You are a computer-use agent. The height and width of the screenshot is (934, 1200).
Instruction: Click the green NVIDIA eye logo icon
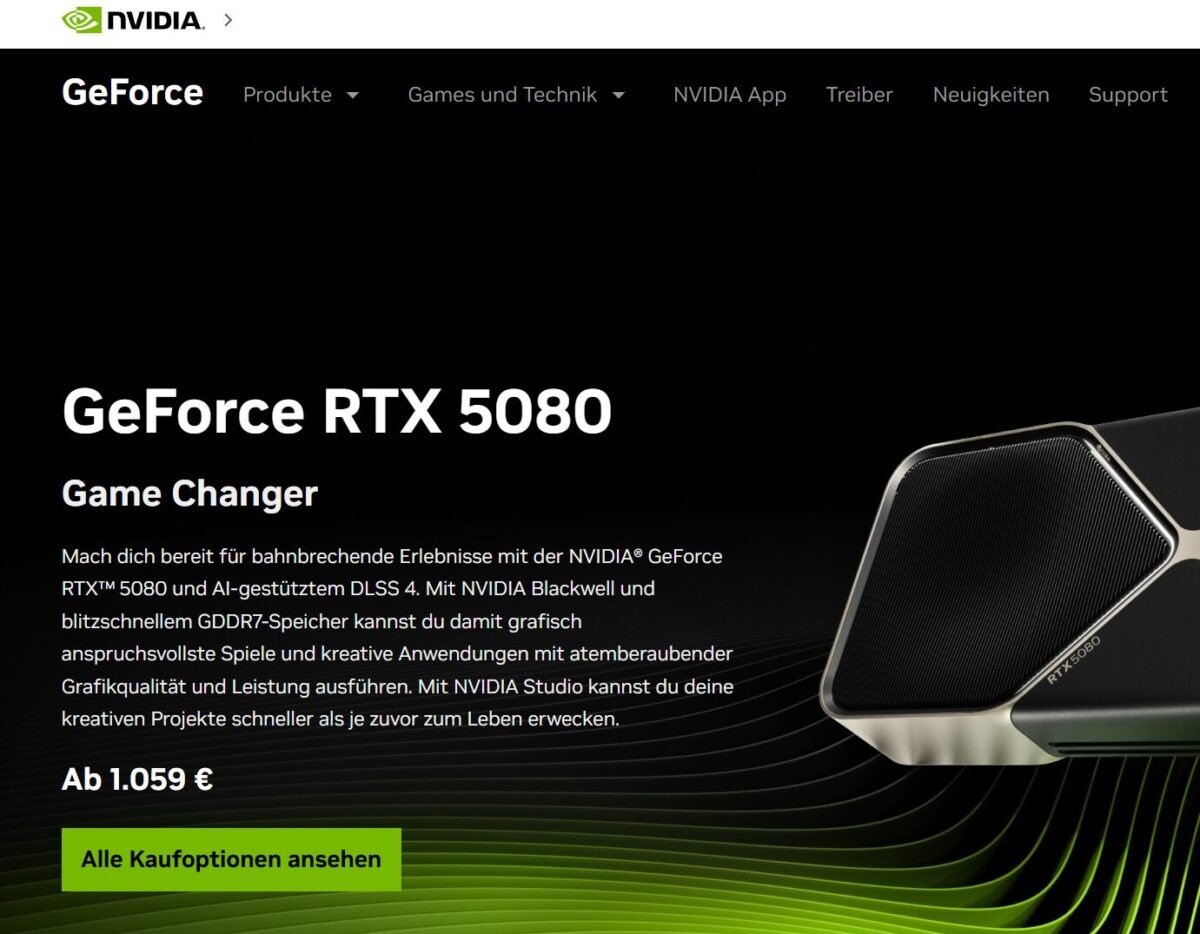click(81, 19)
